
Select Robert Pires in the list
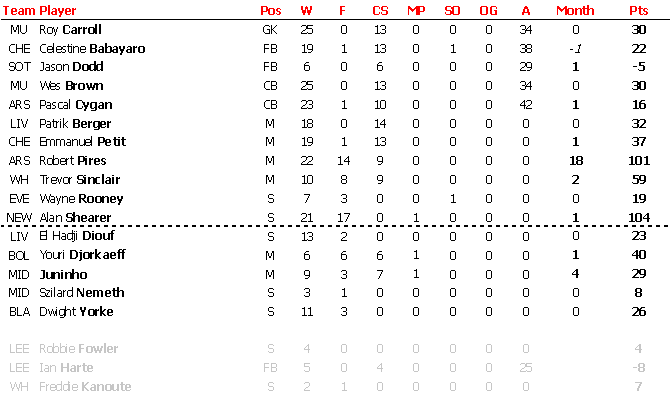pyautogui.click(x=73, y=161)
